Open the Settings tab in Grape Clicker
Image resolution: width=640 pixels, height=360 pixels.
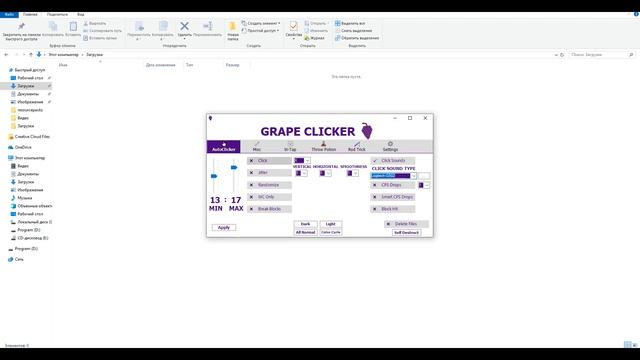coord(390,147)
